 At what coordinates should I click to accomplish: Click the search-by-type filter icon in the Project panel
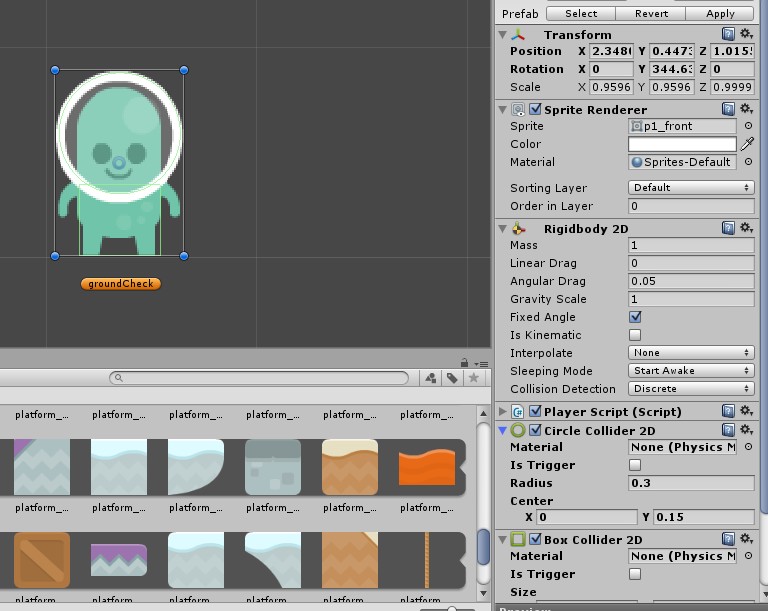[x=430, y=378]
